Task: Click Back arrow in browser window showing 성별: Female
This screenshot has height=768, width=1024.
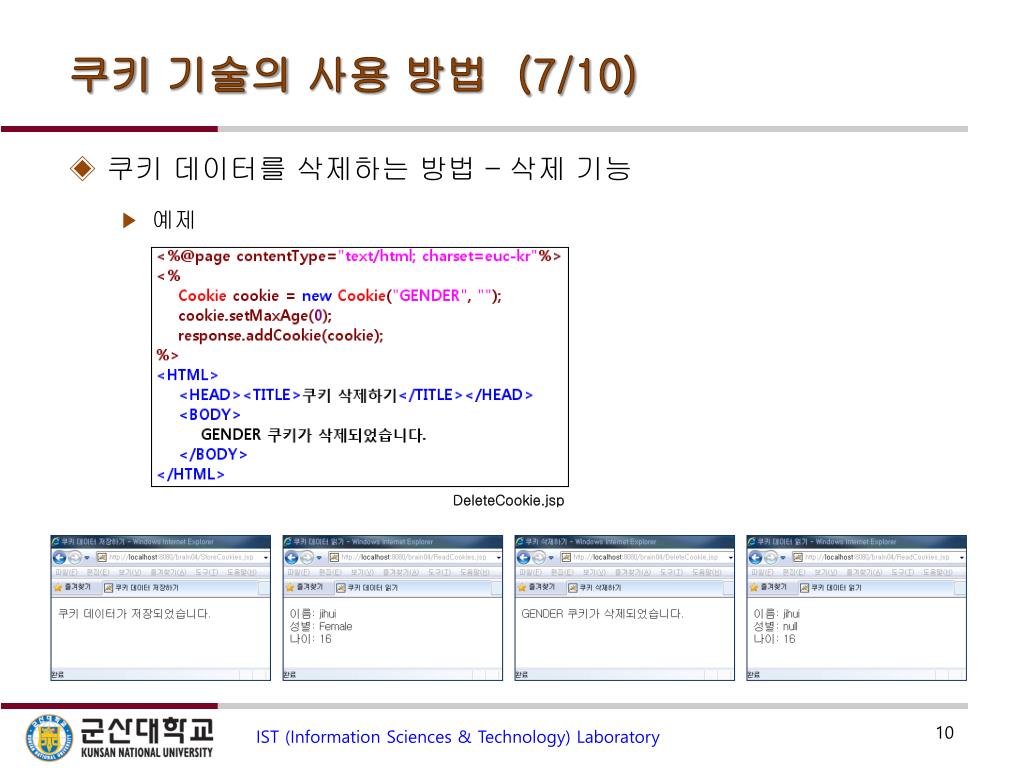Action: click(x=291, y=558)
